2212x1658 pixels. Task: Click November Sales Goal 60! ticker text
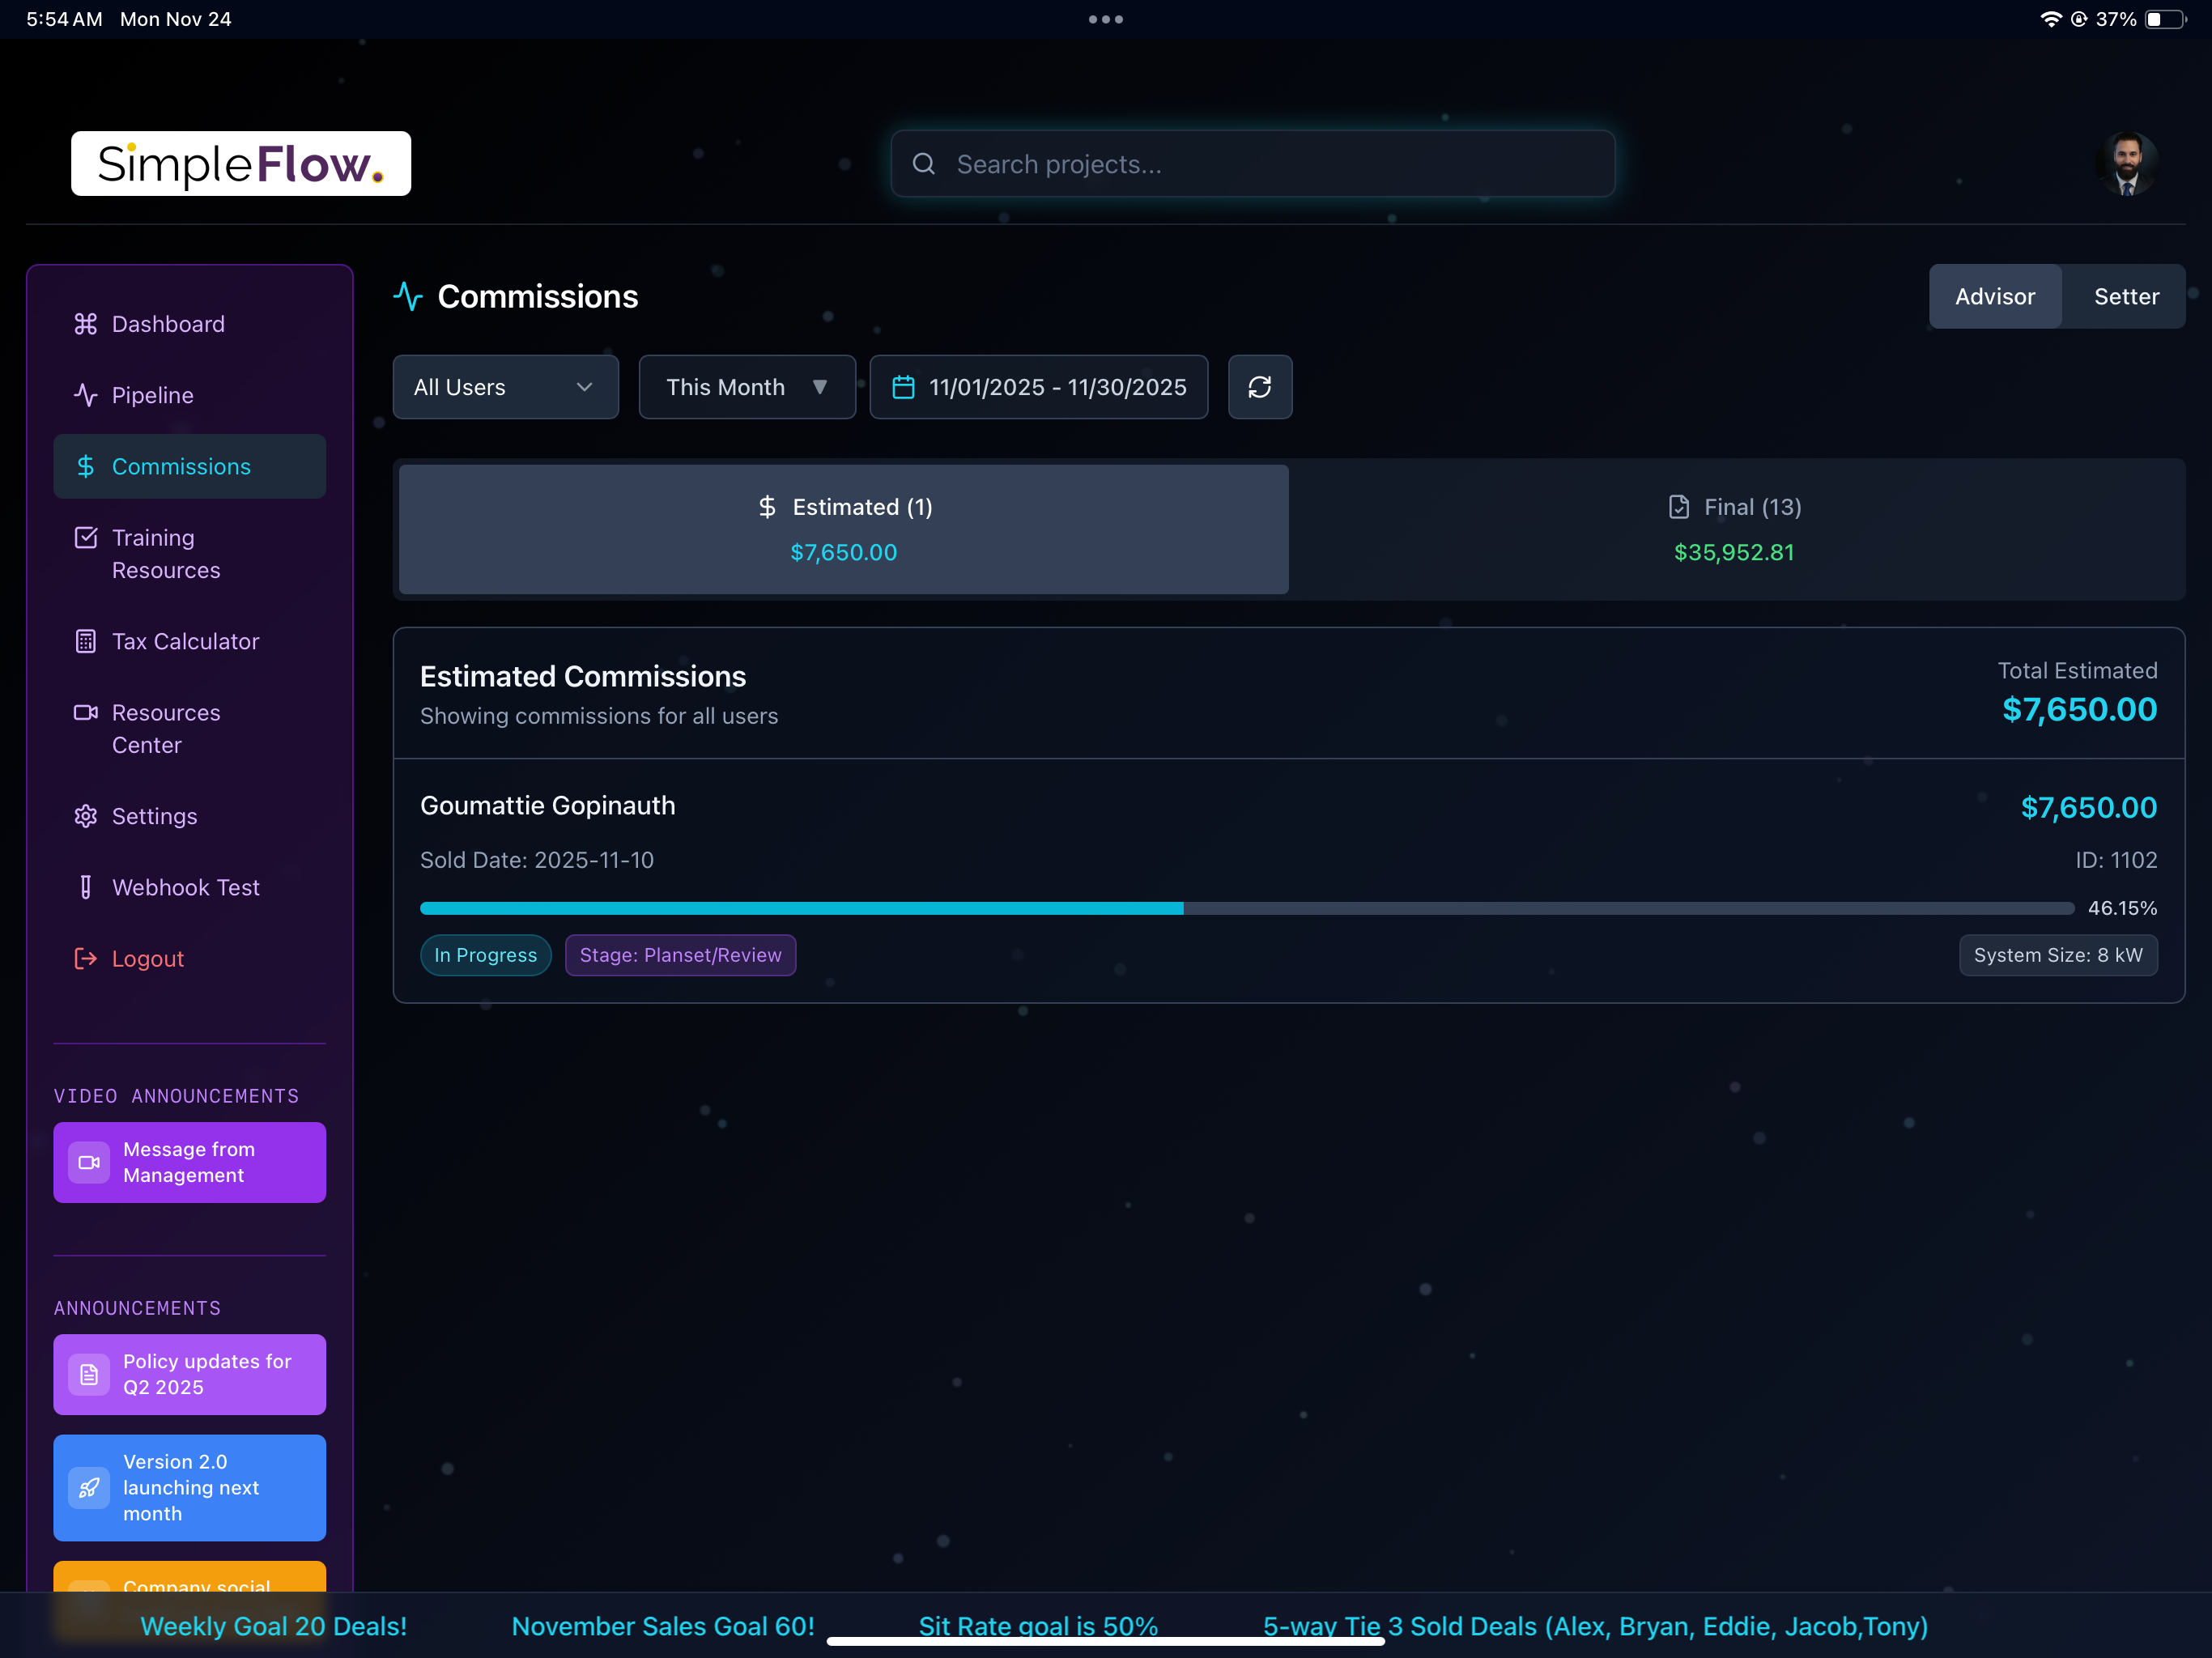point(663,1626)
